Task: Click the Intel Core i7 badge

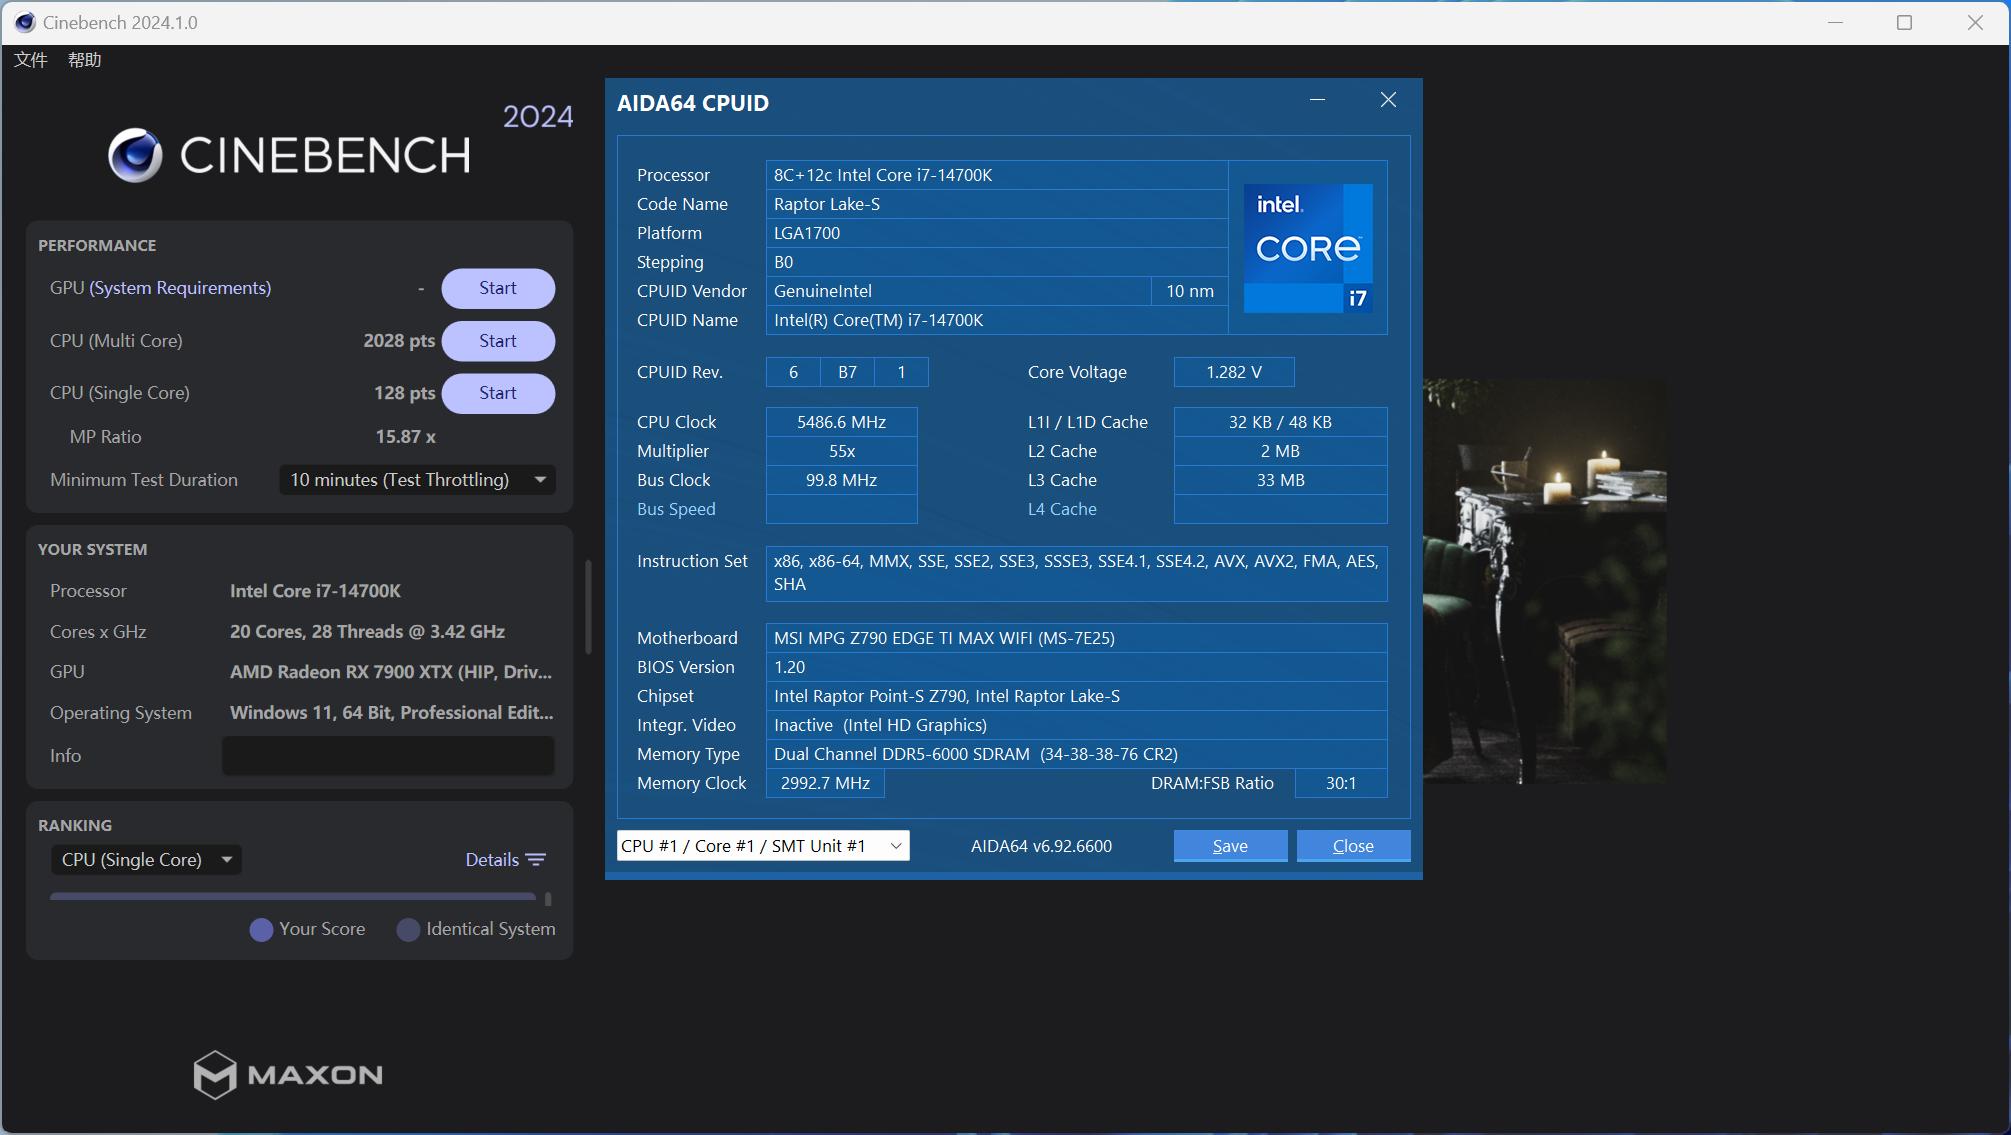Action: [x=1307, y=247]
